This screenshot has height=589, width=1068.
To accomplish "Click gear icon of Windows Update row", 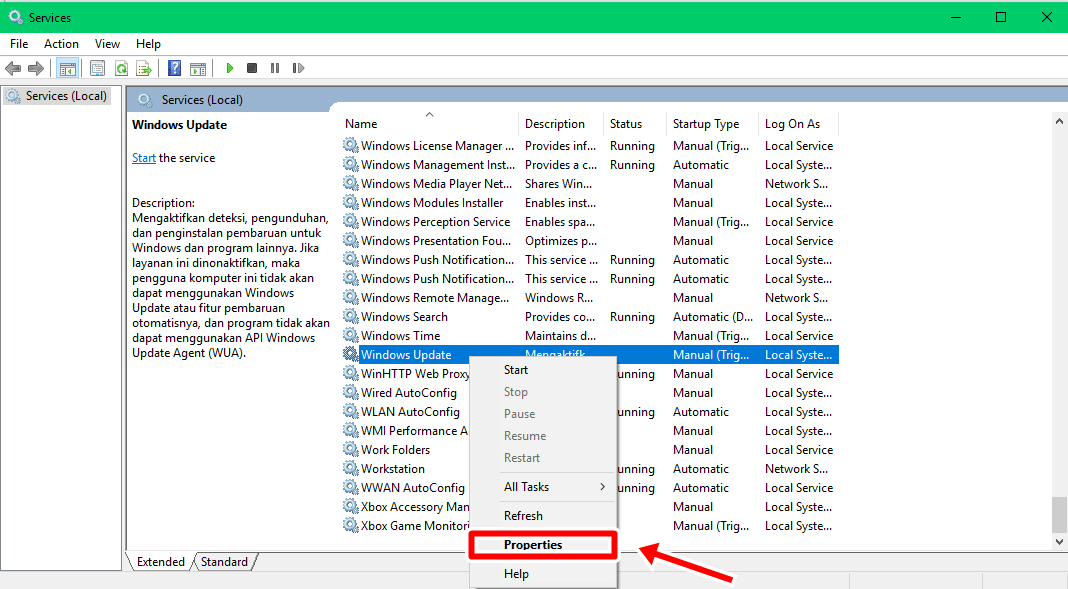I will point(350,354).
